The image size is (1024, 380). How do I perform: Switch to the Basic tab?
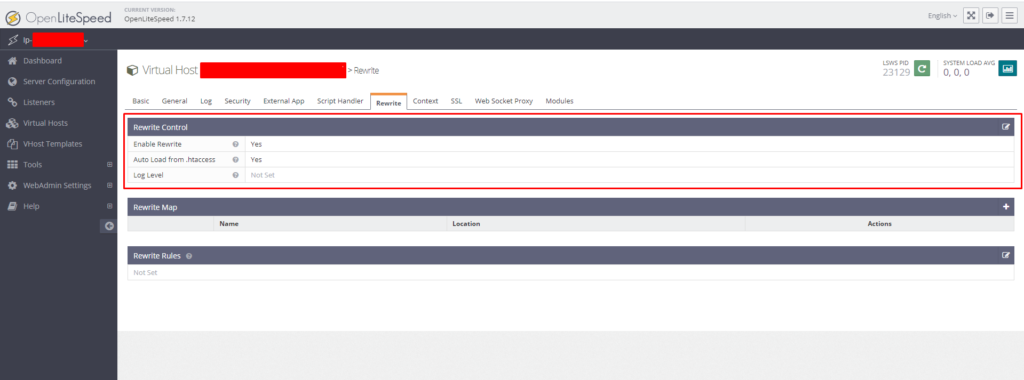pos(140,101)
